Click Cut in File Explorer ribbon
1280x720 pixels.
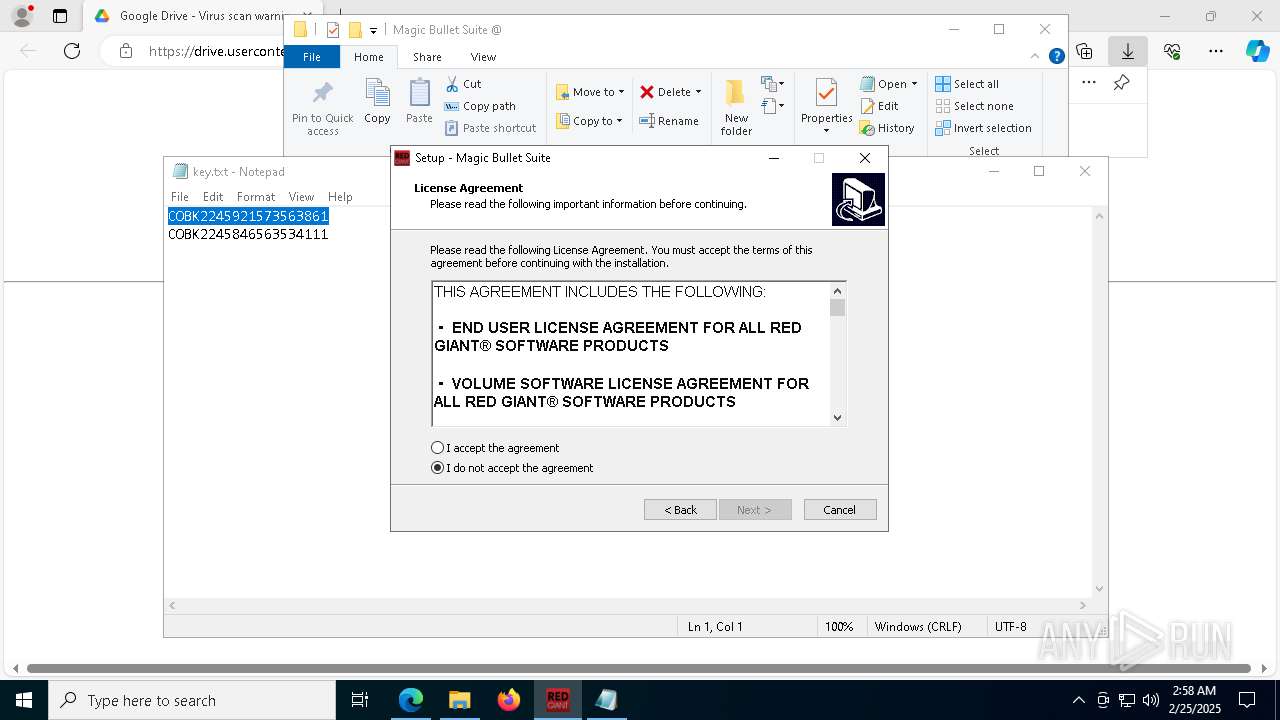463,84
